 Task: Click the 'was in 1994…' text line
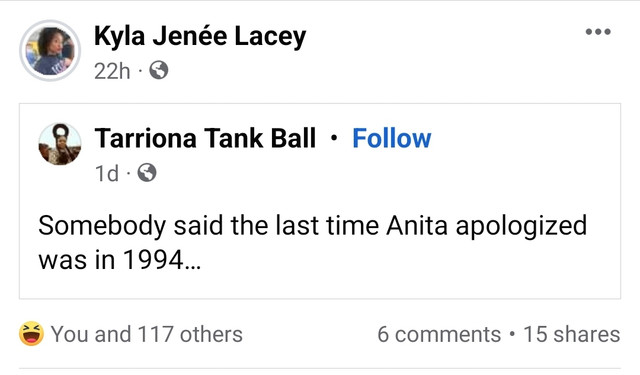(x=120, y=260)
